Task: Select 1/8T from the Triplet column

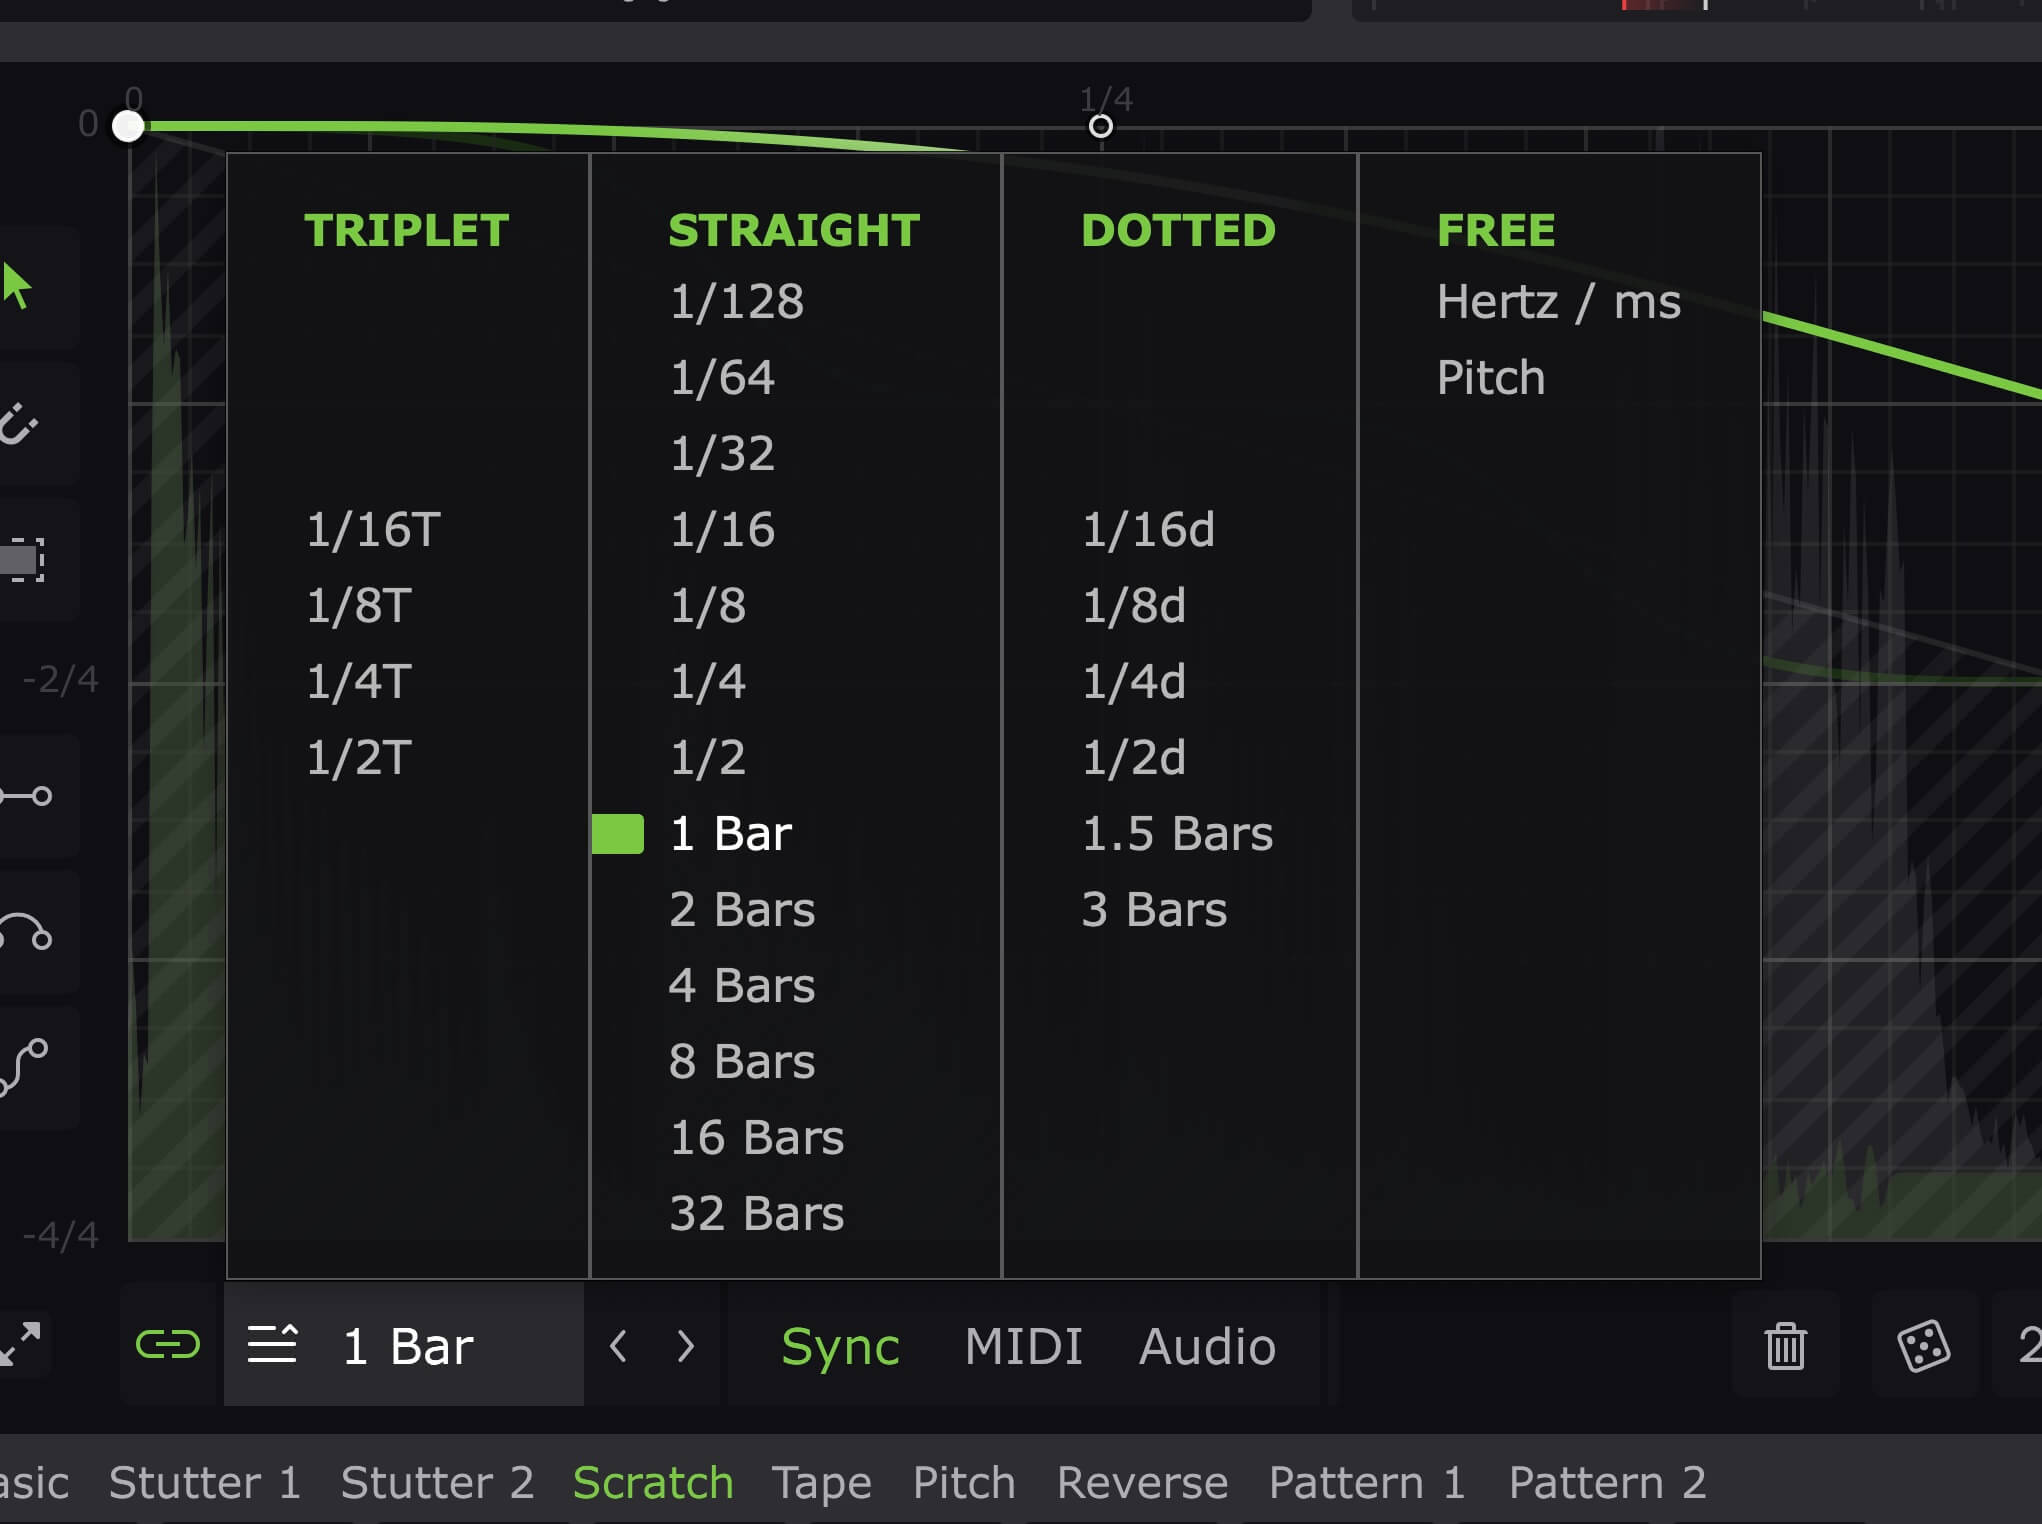Action: 359,606
